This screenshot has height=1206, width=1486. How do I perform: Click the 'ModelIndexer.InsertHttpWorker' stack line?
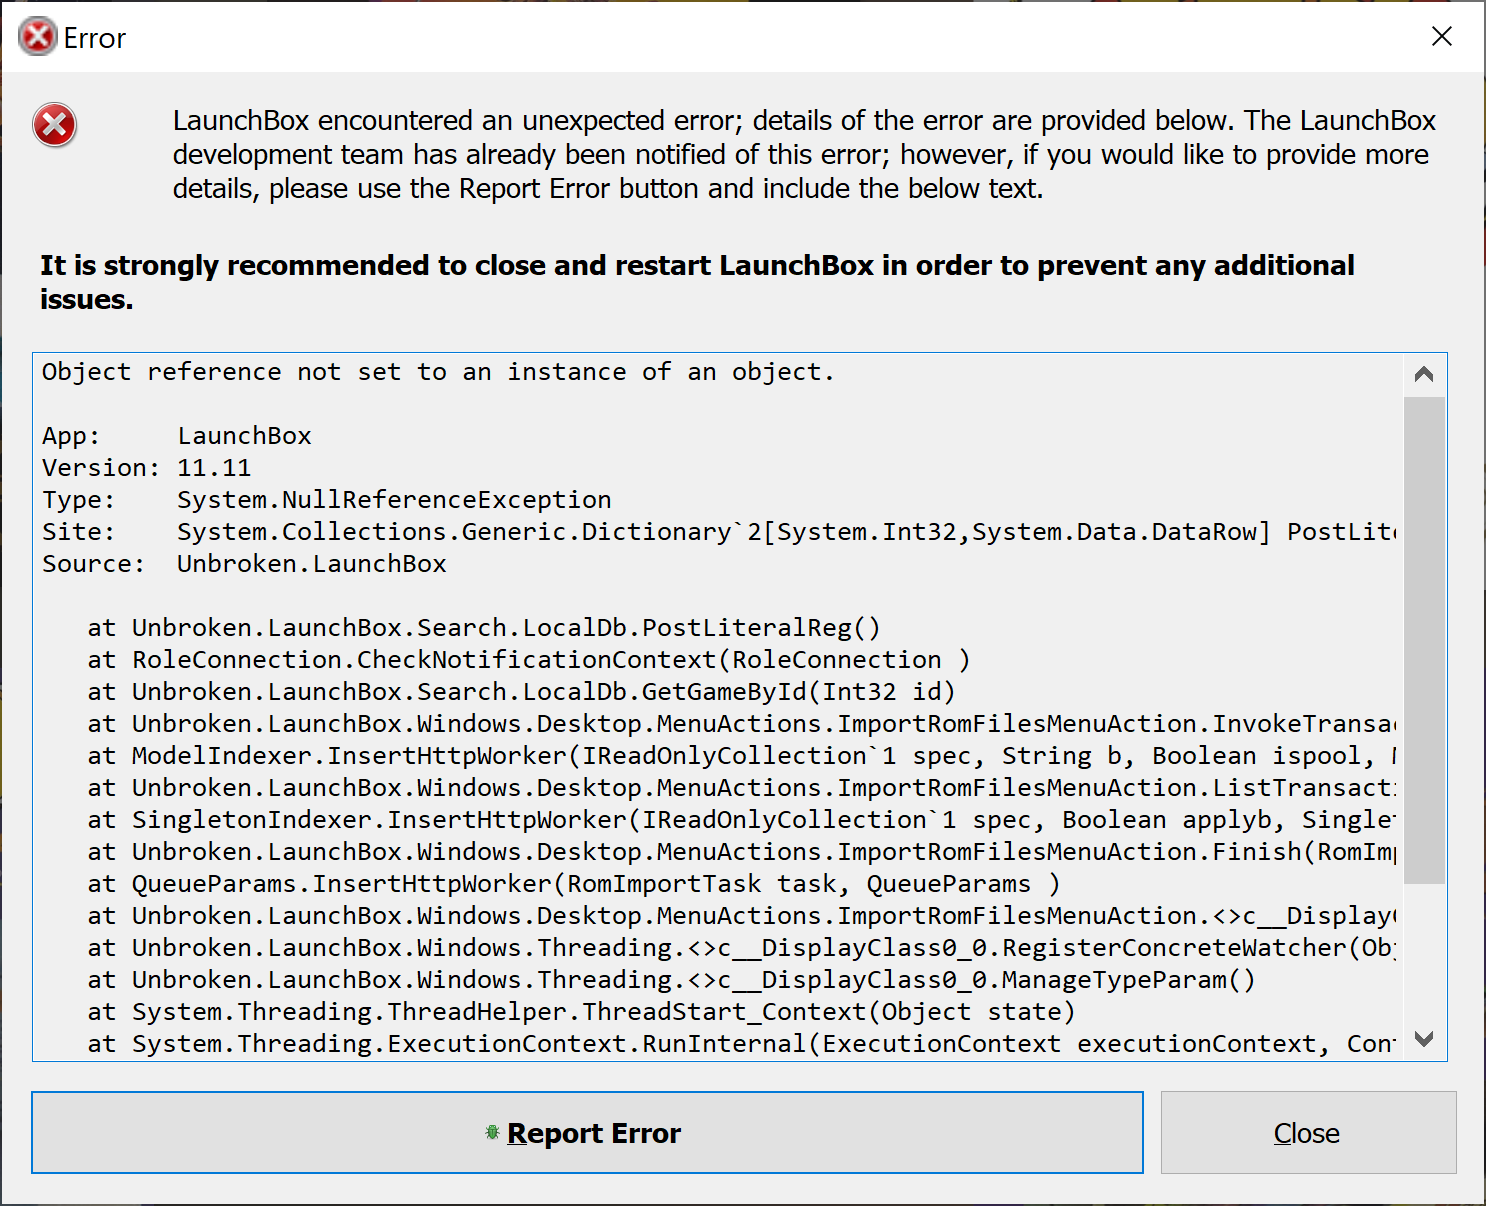click(742, 756)
